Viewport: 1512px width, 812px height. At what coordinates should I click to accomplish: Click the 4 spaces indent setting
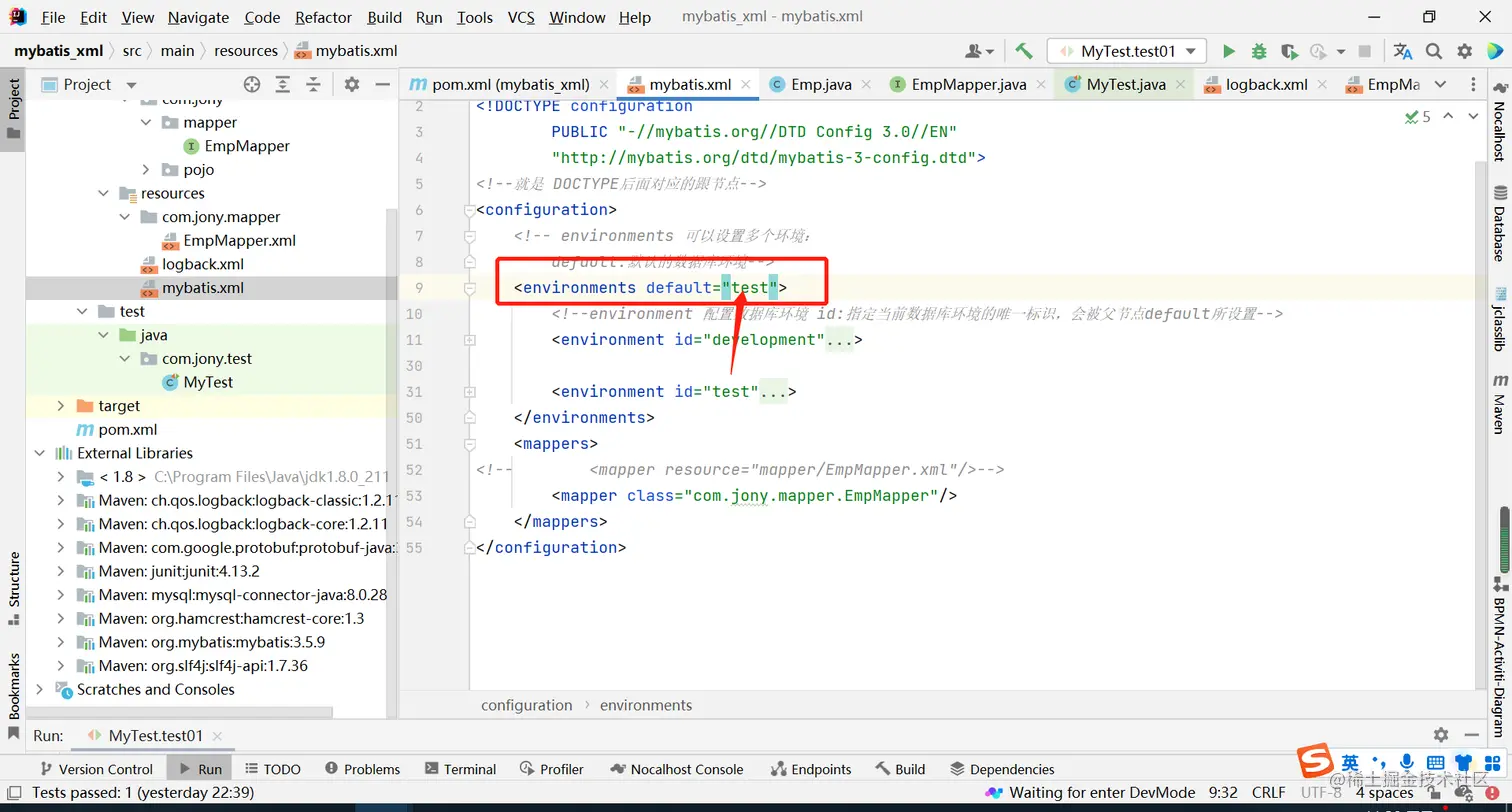click(x=1385, y=793)
